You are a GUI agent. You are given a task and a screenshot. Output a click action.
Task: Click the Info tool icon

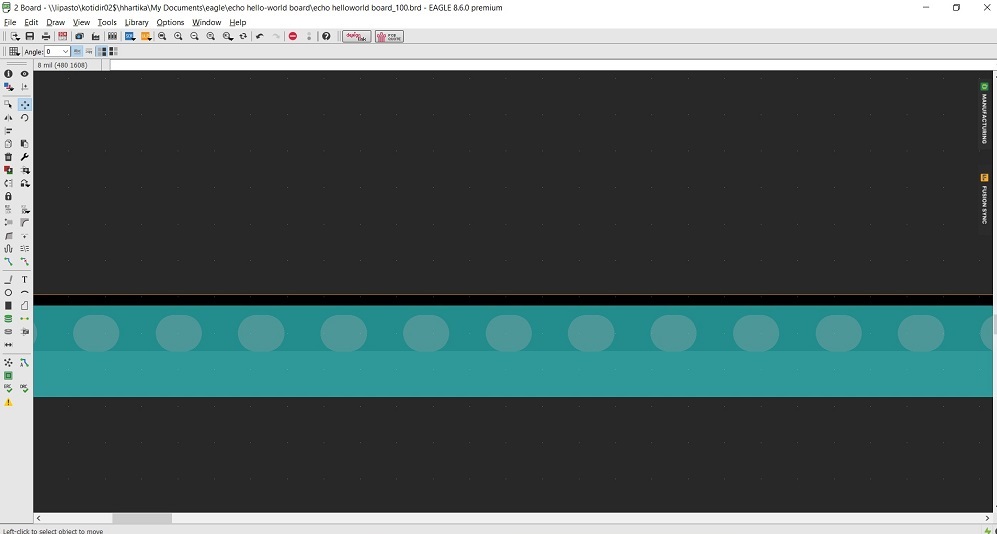(x=8, y=74)
